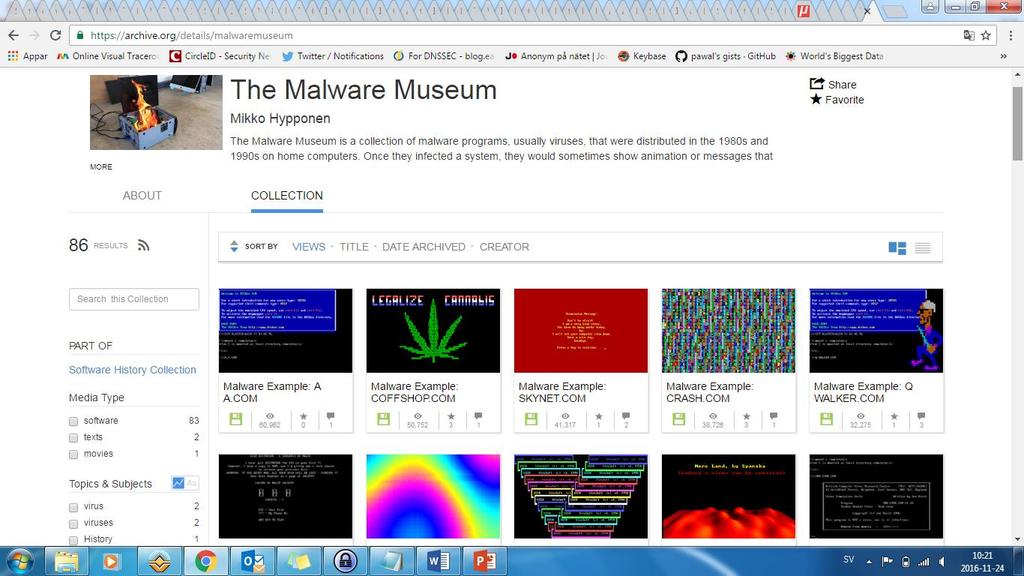This screenshot has width=1024, height=576.
Task: Sort results by DATE ARCHIVED
Action: pyautogui.click(x=424, y=247)
